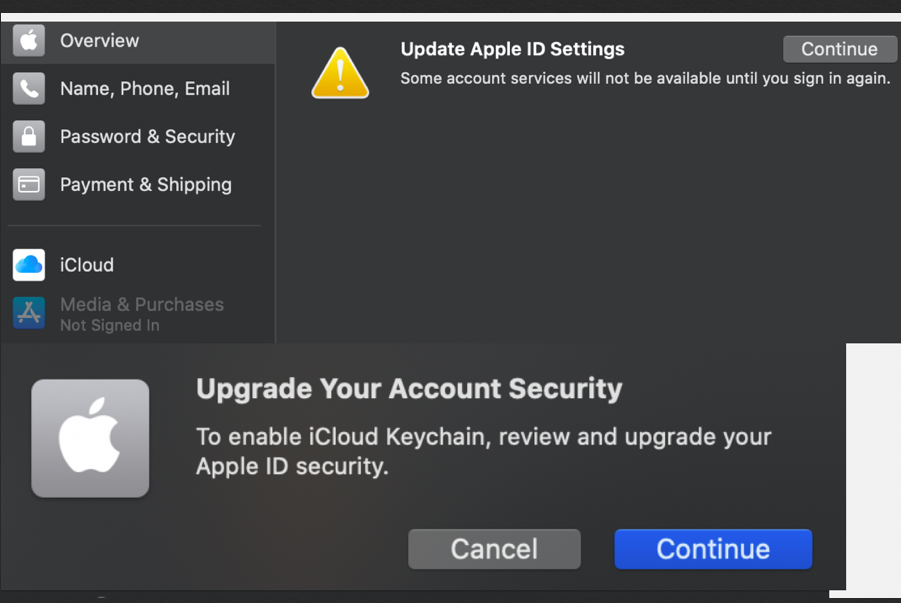Image resolution: width=901 pixels, height=603 pixels.
Task: Click the credit card icon for Payment & Shipping
Action: pos(29,185)
